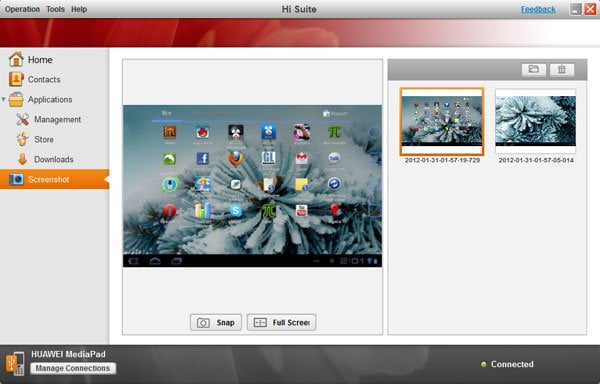Viewport: 600px width, 384px height.
Task: Click the Store shopping icon
Action: [23, 139]
